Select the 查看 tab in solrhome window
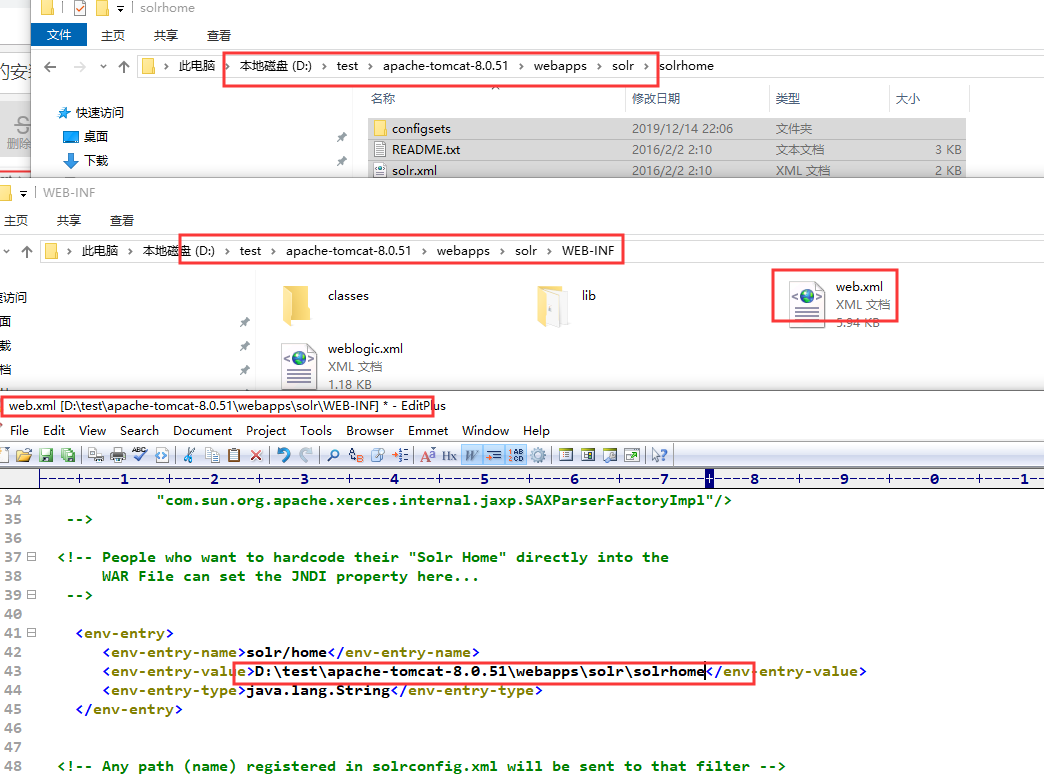 218,35
